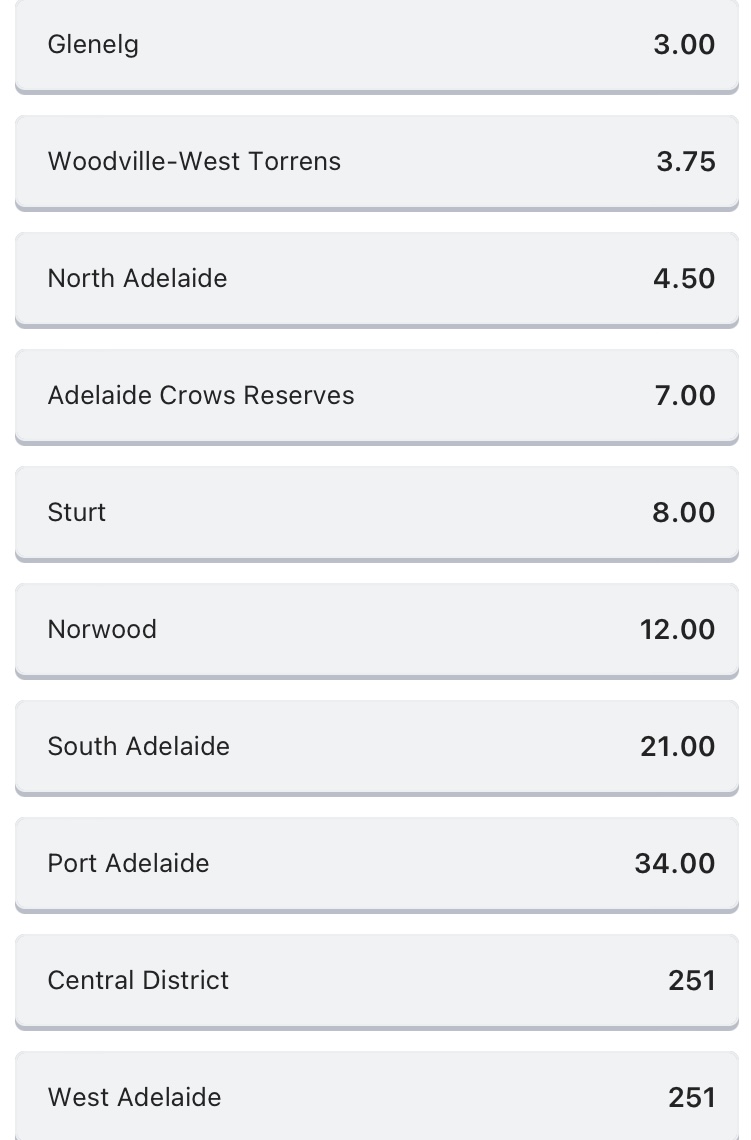Click the 3.00 odds for Glenelg

[684, 45]
